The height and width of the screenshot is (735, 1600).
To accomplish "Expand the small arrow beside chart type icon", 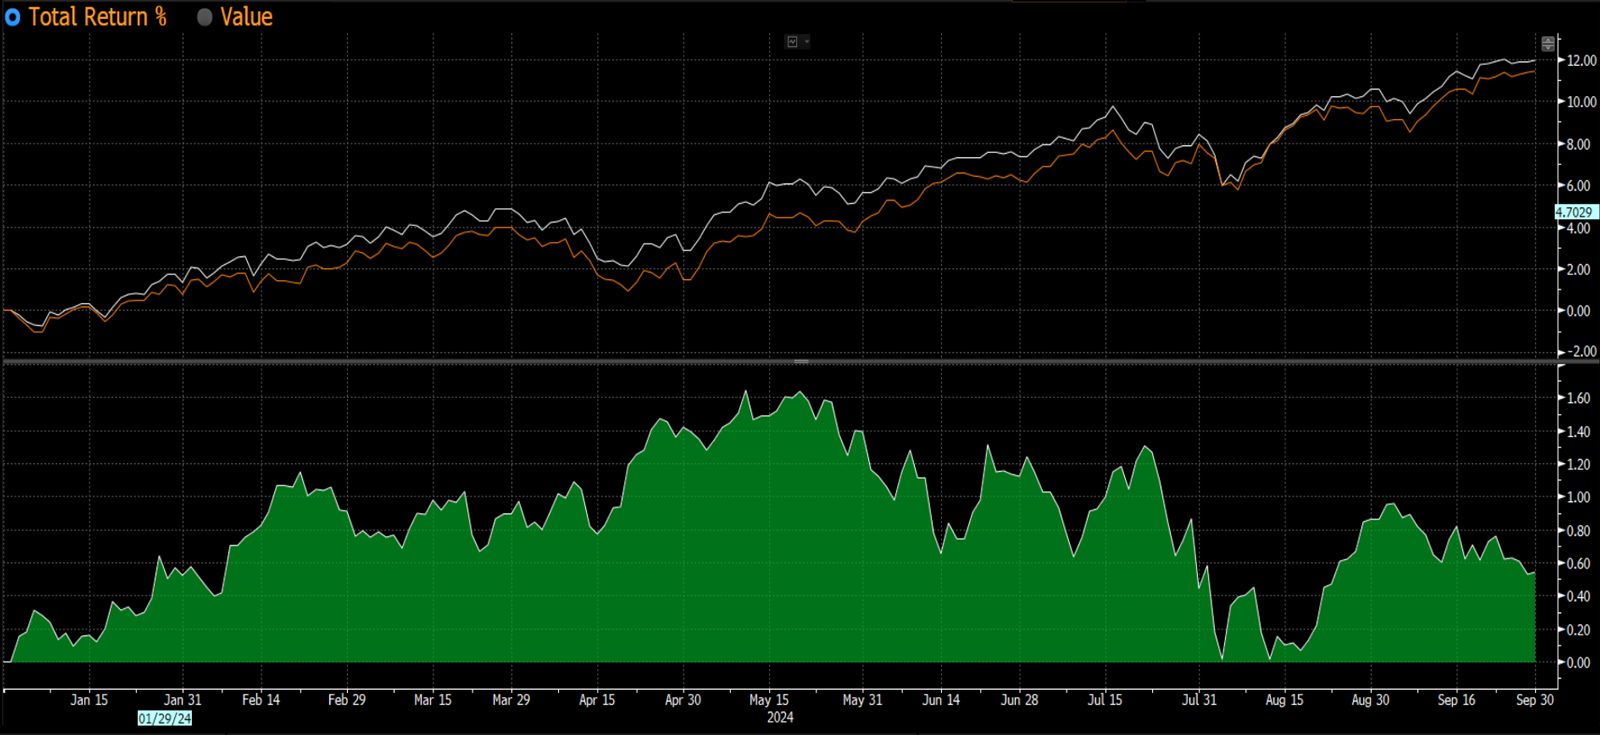I will tap(807, 42).
